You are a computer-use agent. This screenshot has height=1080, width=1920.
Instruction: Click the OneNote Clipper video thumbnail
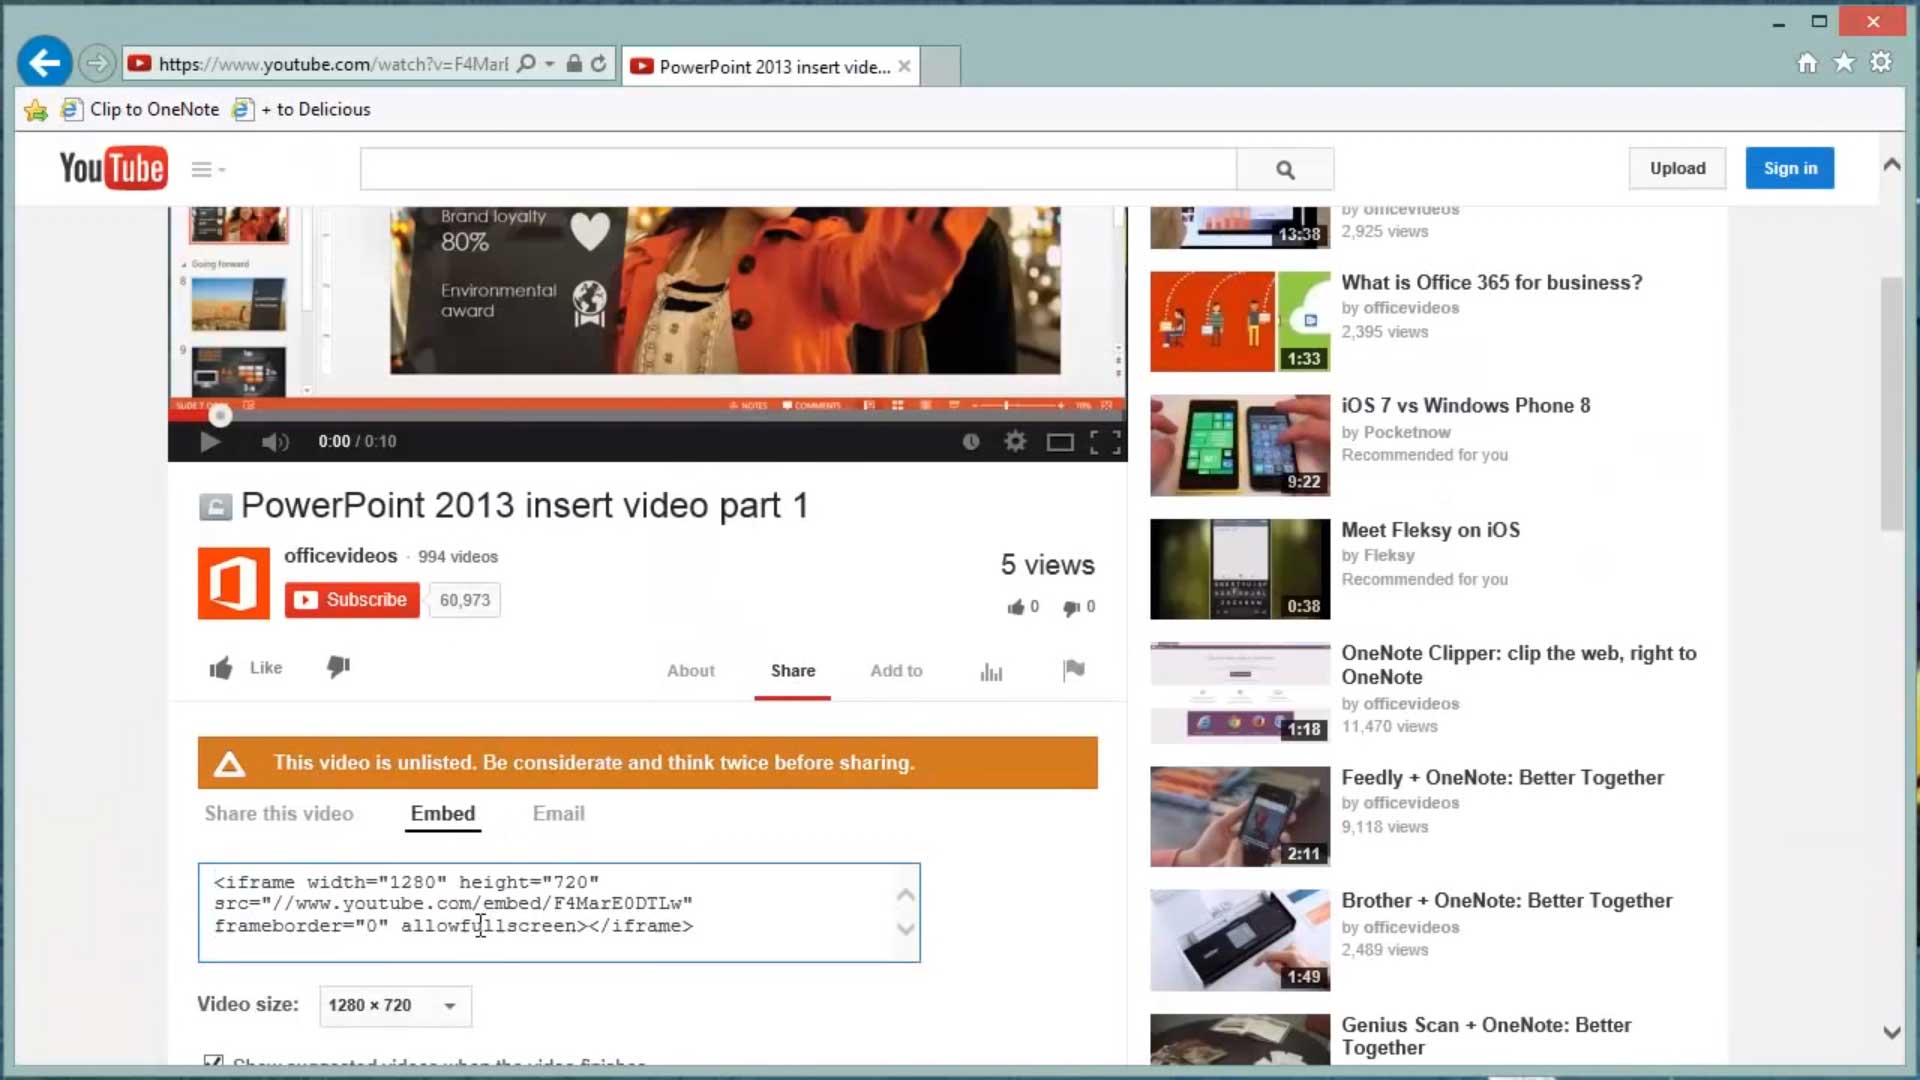point(1240,692)
